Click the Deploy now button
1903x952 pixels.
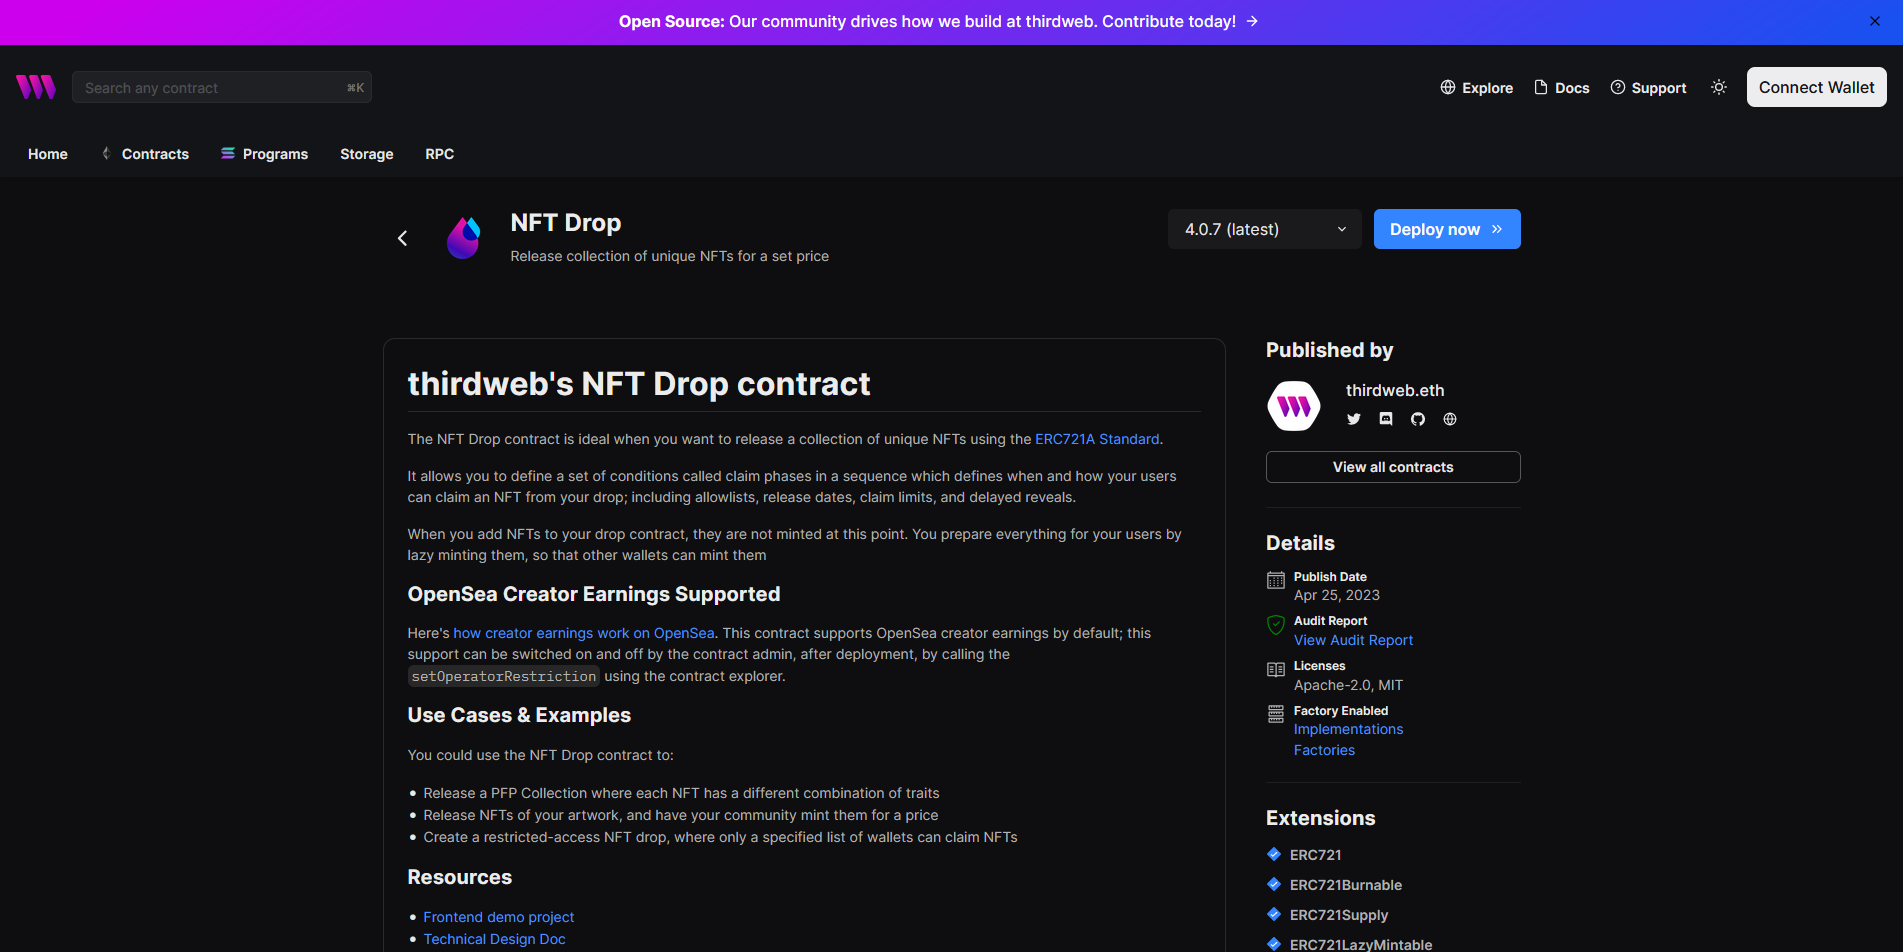click(x=1446, y=229)
